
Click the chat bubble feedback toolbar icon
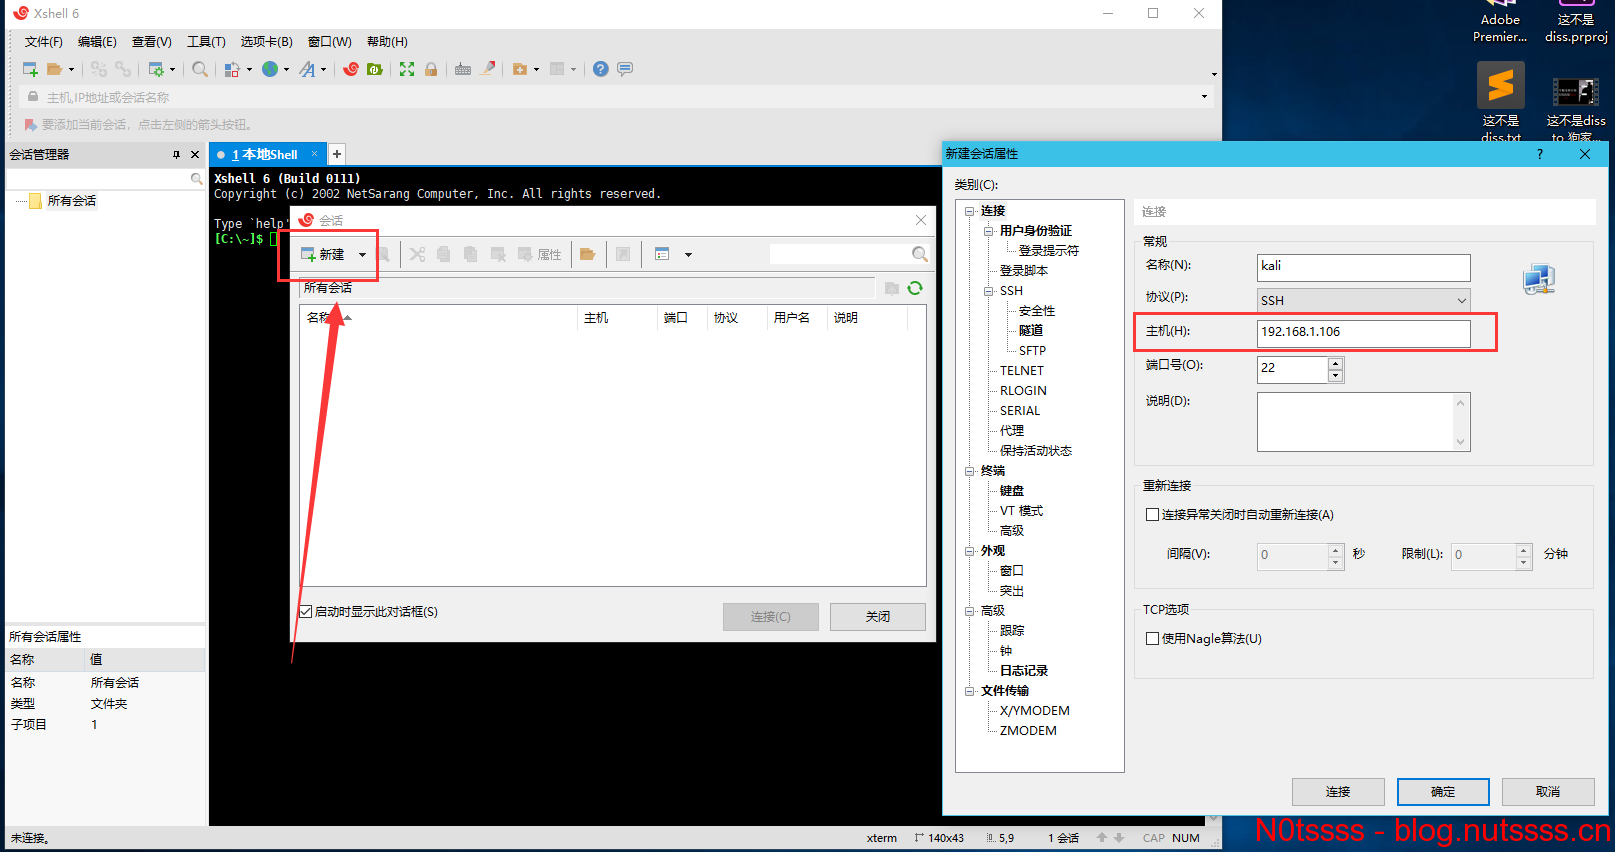coord(625,69)
